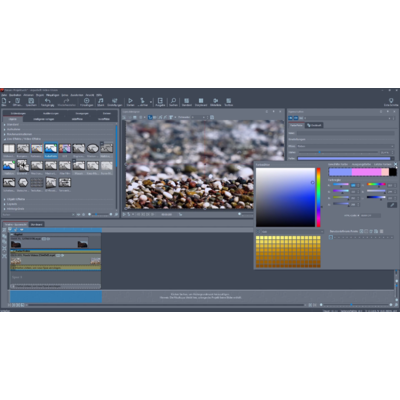Image resolution: width=400 pixels, height=400 pixels.
Task: Click inside the saturation-brightness color square
Action: click(285, 197)
